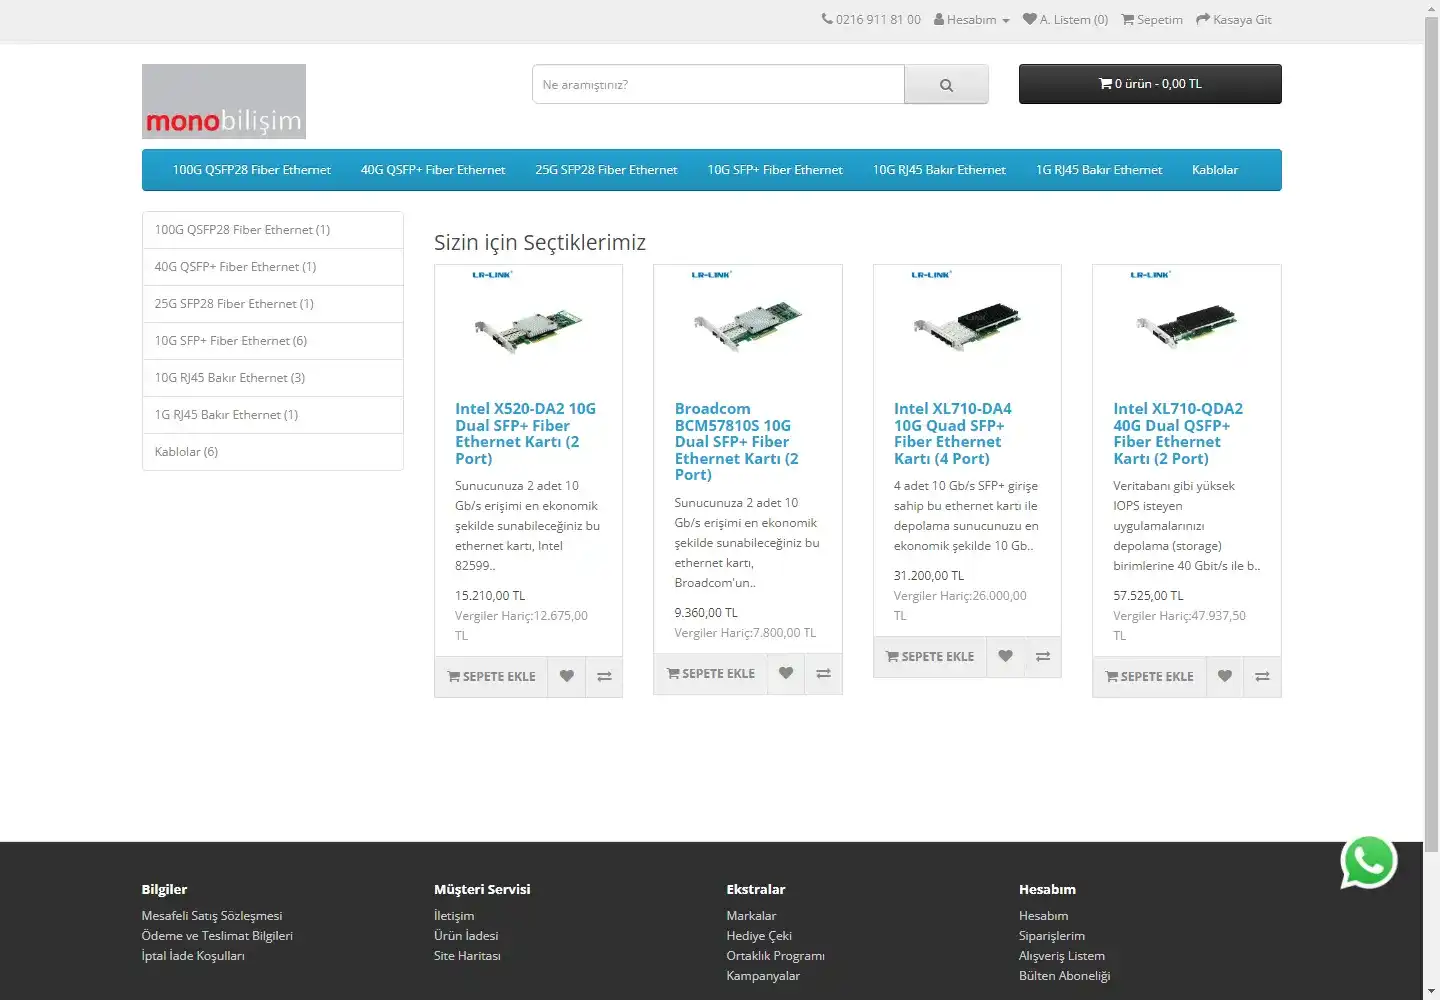Open the 0 ürün - 0,00 TL cart dropdown

1150,84
